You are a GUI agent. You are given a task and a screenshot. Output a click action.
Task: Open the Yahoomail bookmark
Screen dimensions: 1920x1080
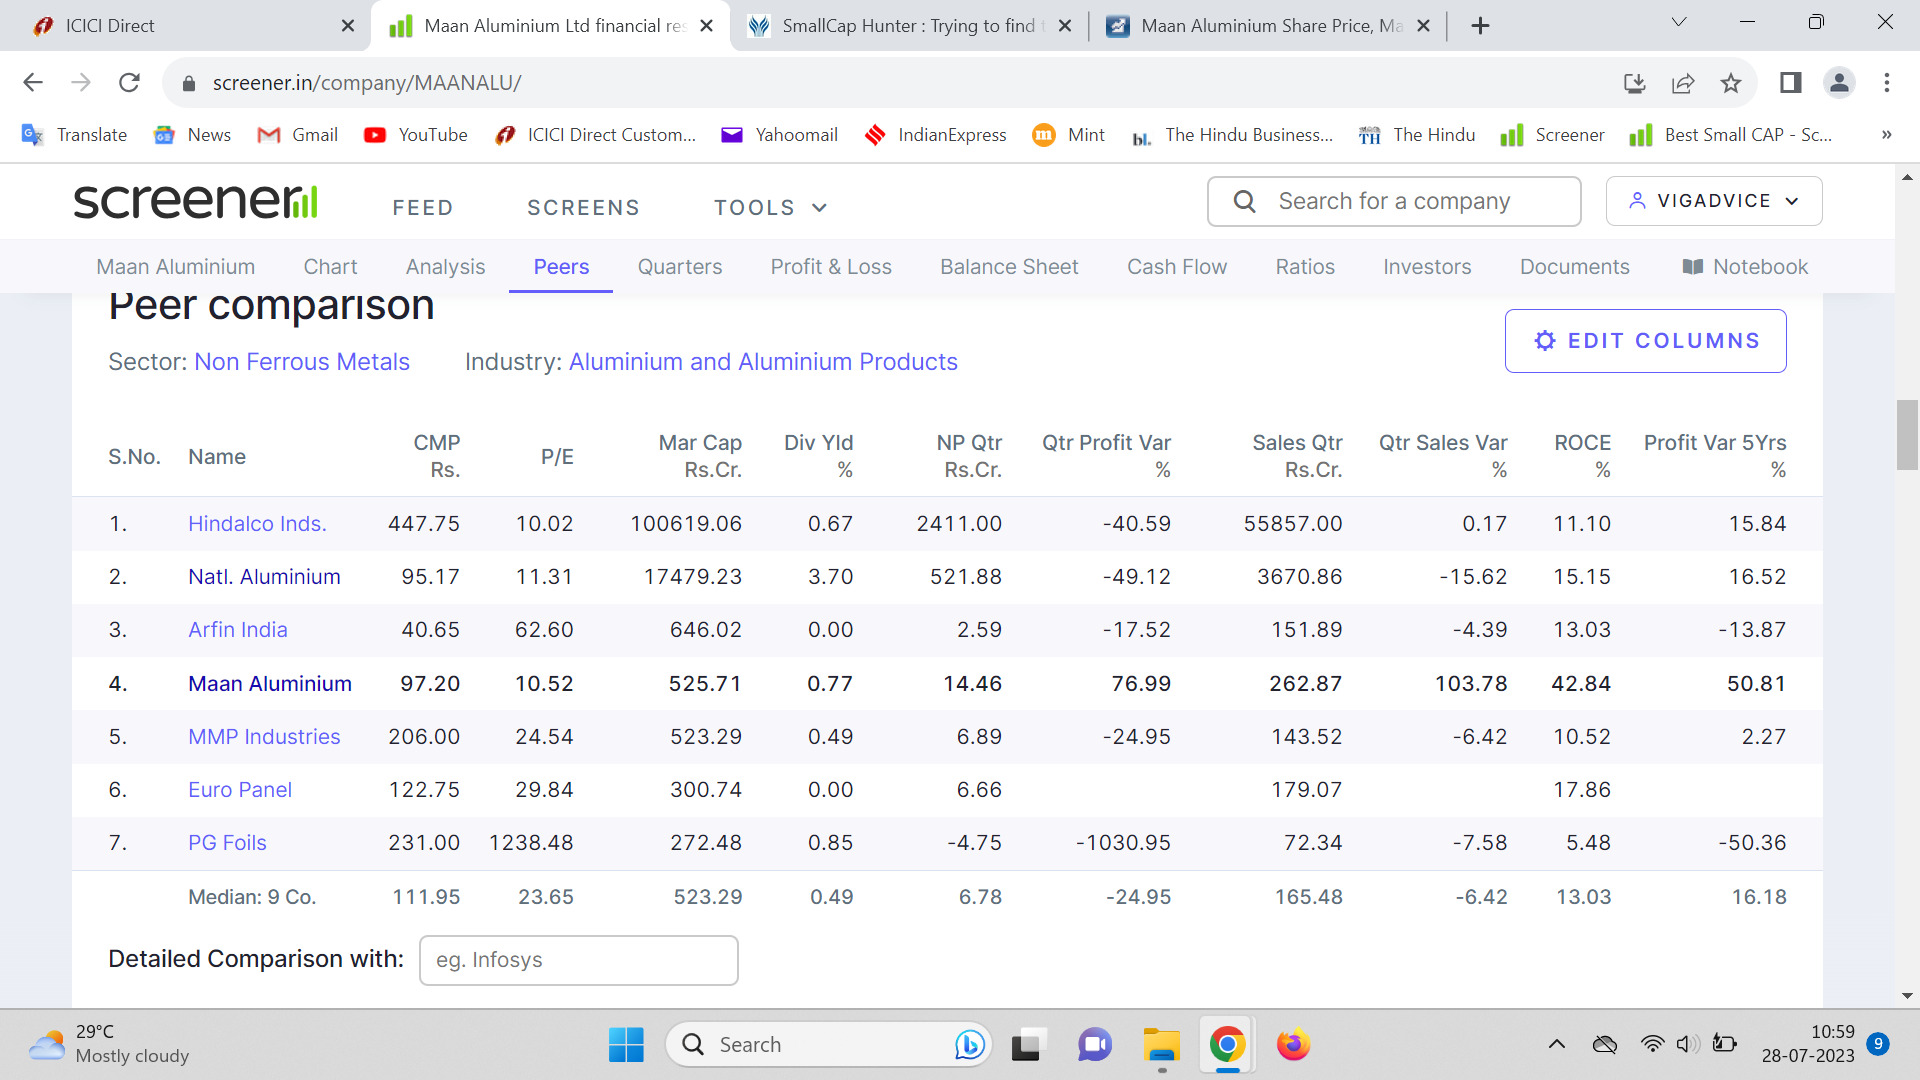pyautogui.click(x=780, y=135)
